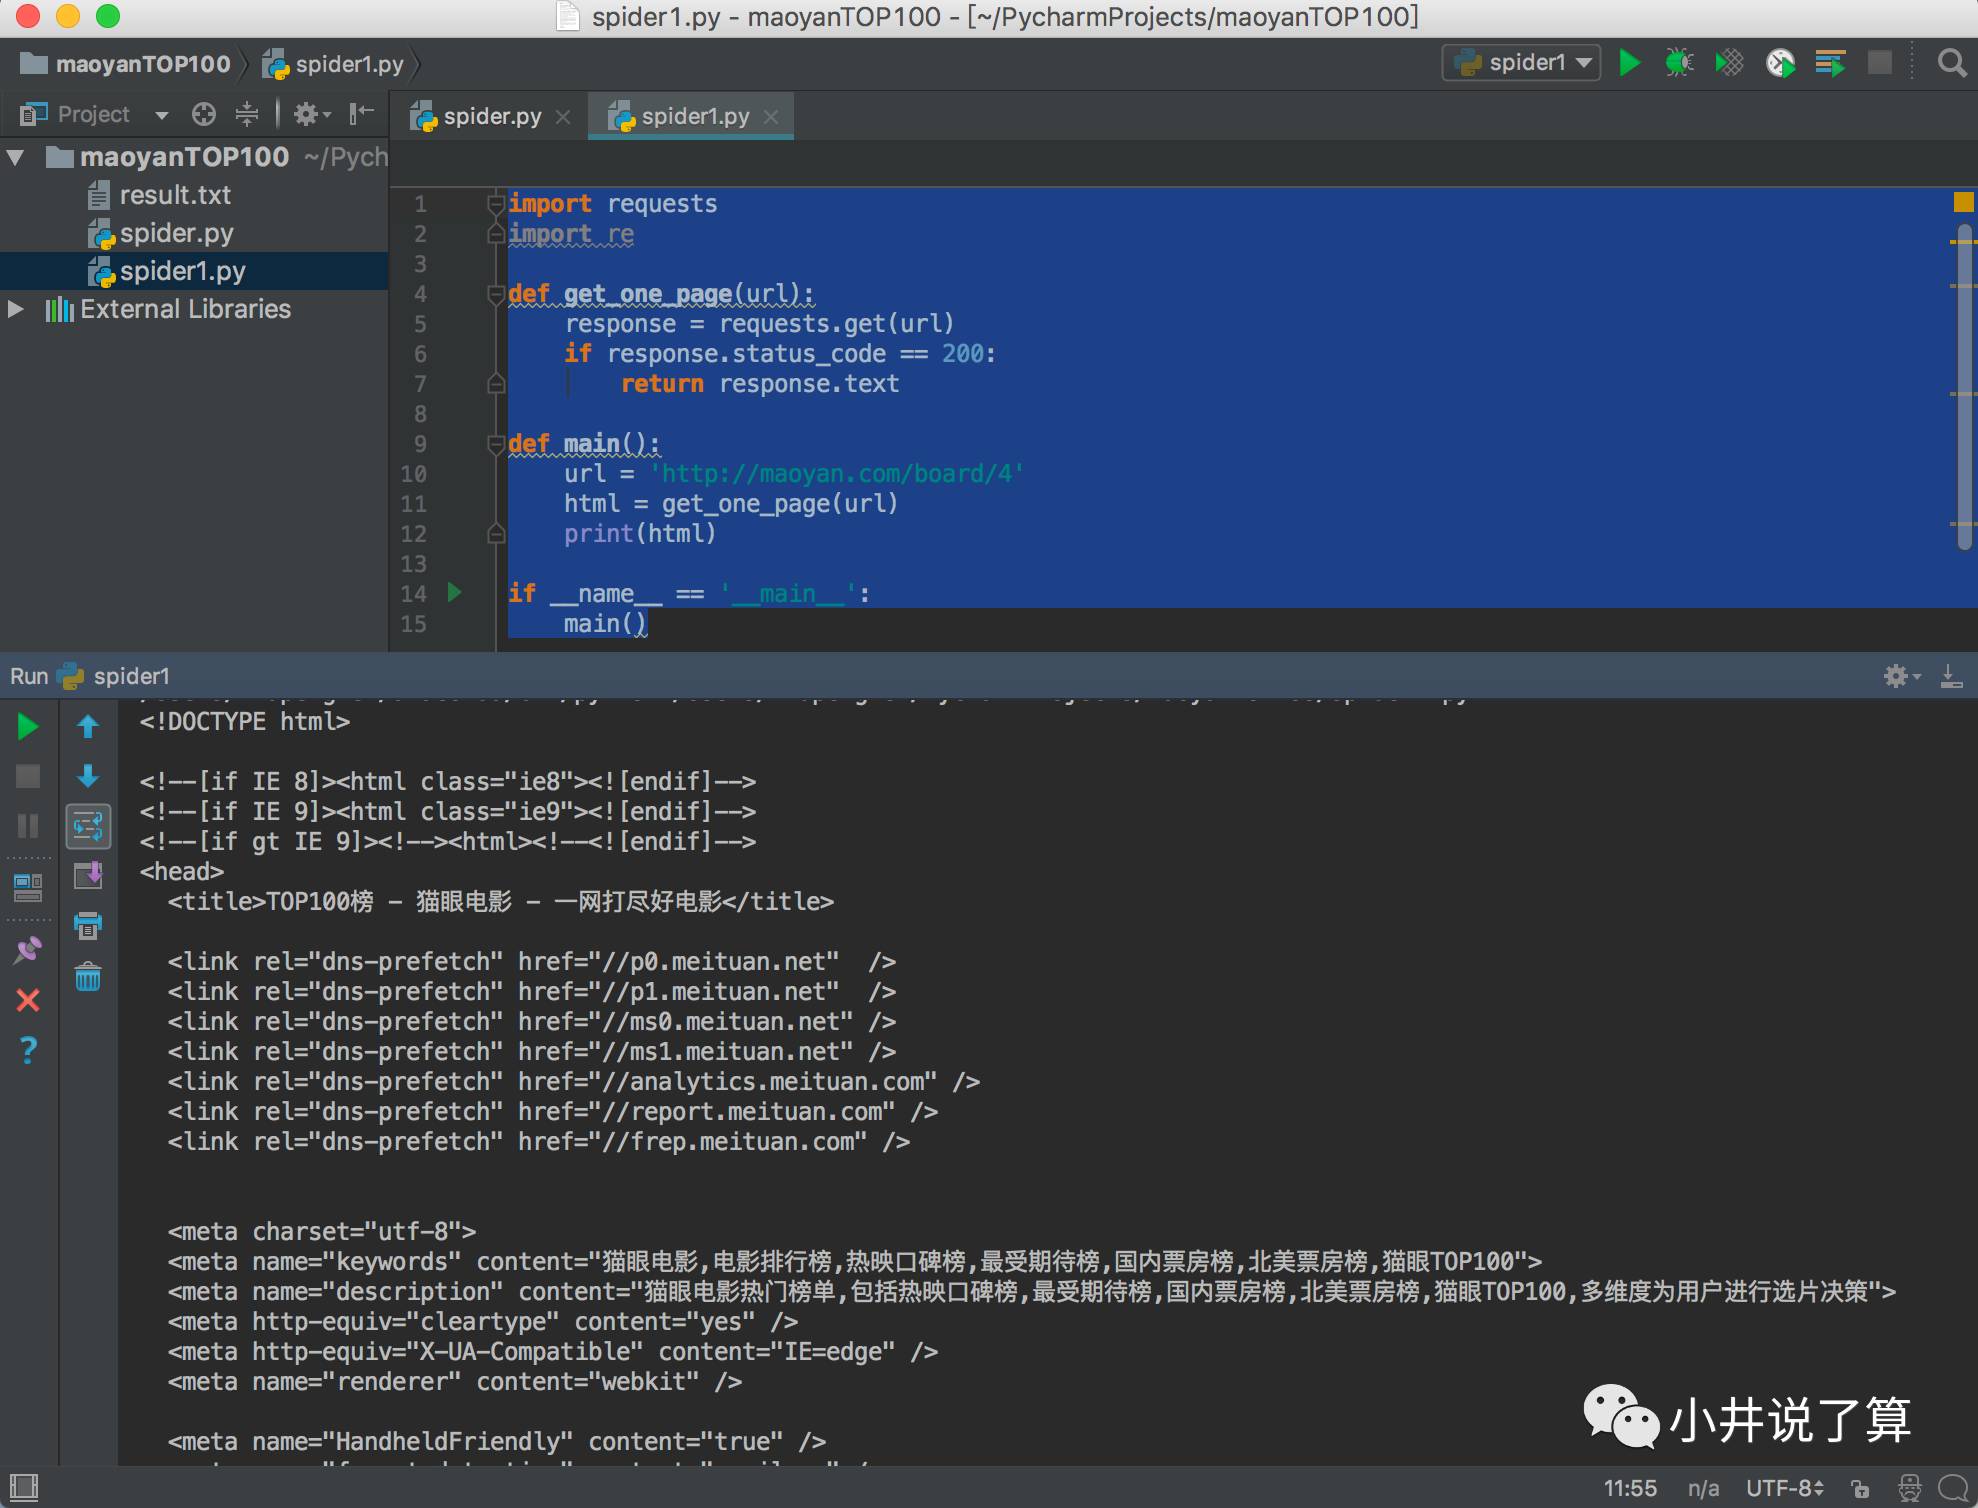Screen dimensions: 1978x1508
Task: Click maoyanTOP100 breadcrumb in navigation bar
Action: tap(126, 64)
